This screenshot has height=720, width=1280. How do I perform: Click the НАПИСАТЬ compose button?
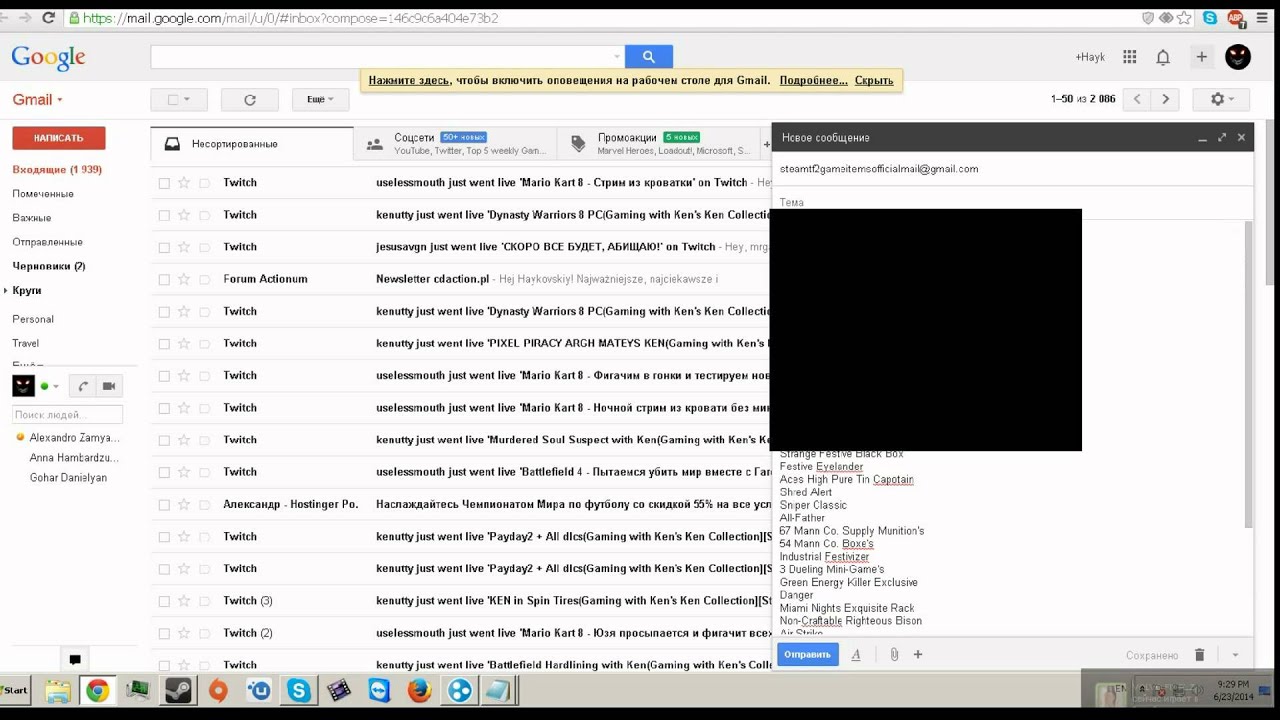58,138
